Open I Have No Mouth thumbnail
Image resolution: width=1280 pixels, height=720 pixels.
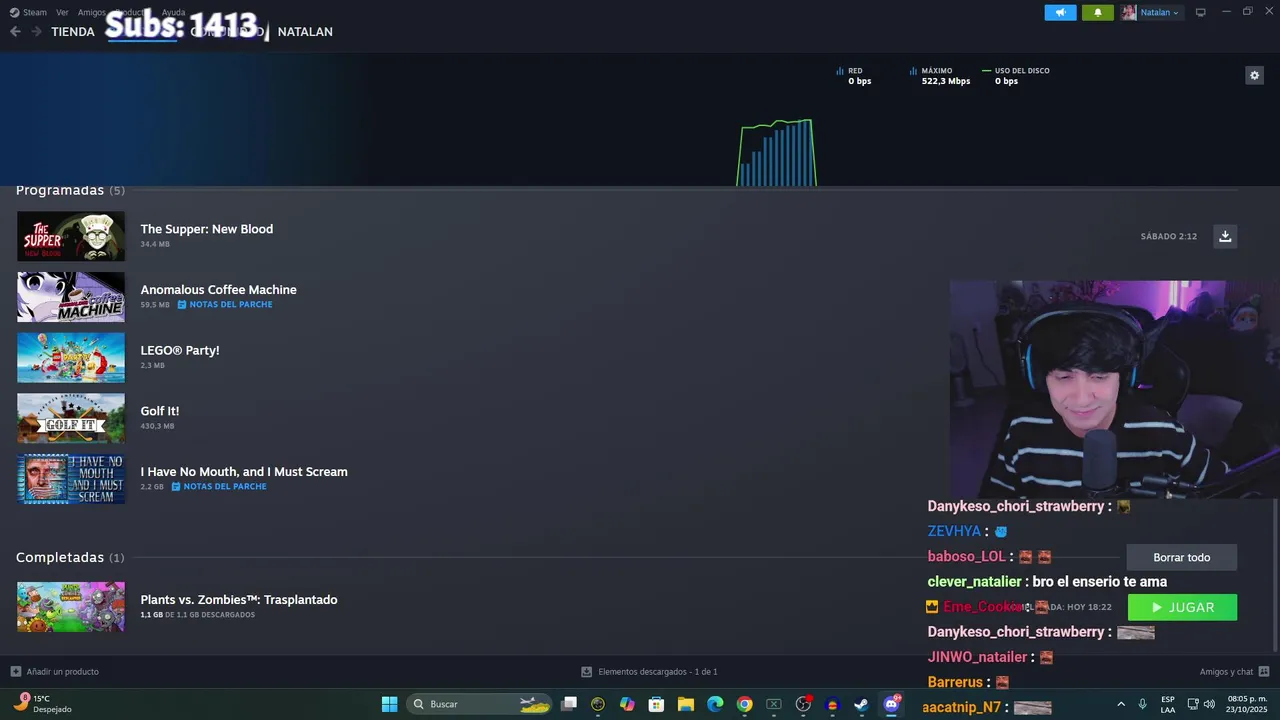click(71, 479)
